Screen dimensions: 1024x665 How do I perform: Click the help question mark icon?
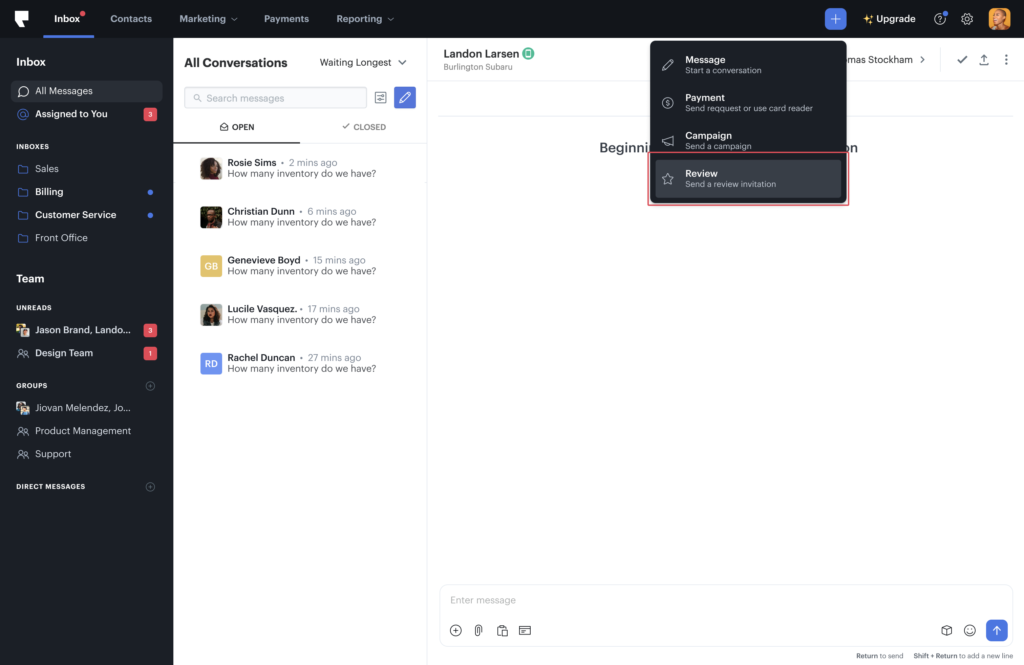(939, 19)
